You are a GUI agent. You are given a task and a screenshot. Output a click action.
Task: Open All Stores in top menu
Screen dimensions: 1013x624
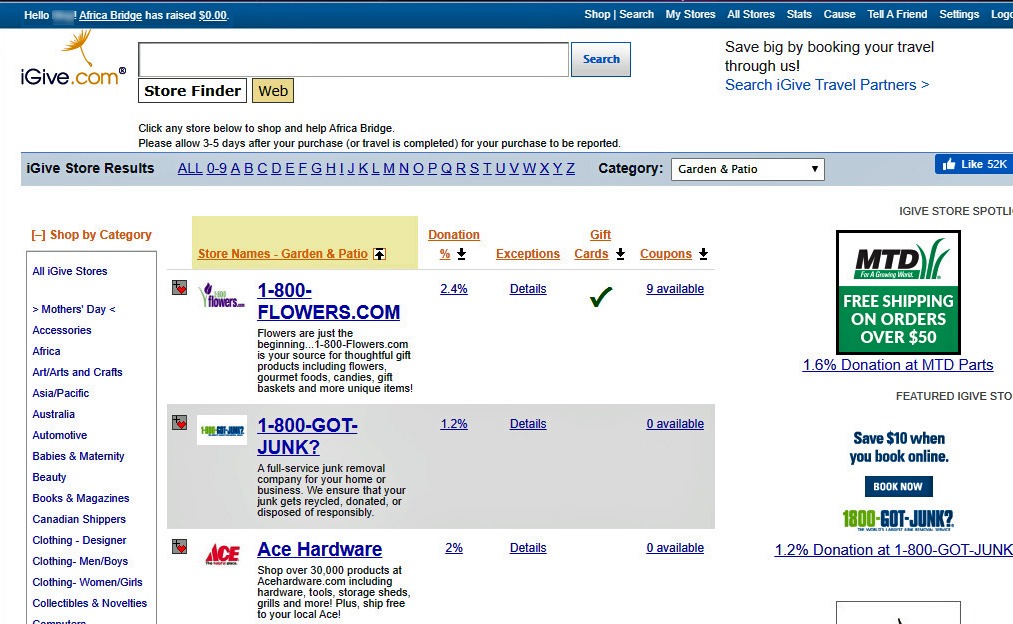click(751, 14)
